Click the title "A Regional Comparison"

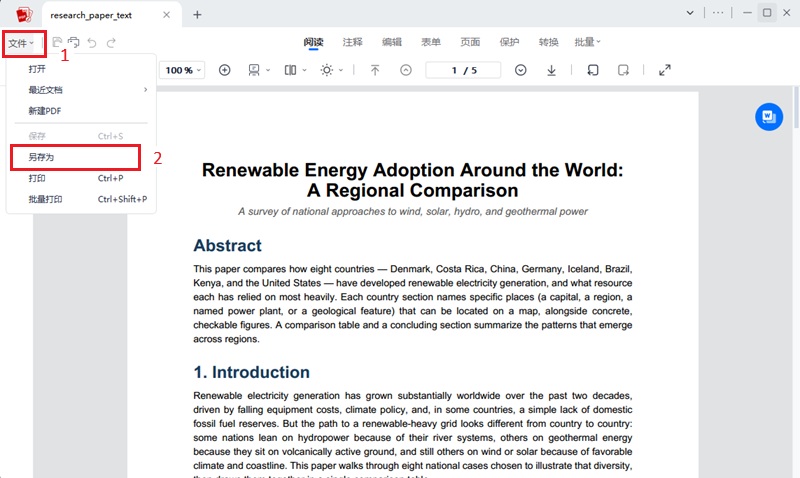412,190
